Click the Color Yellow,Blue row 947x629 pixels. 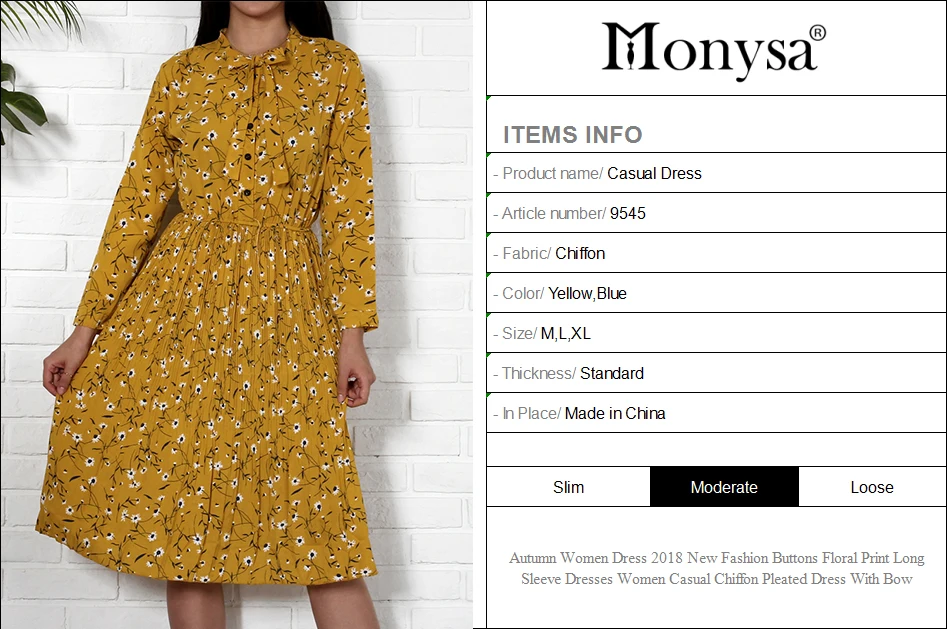[716, 293]
